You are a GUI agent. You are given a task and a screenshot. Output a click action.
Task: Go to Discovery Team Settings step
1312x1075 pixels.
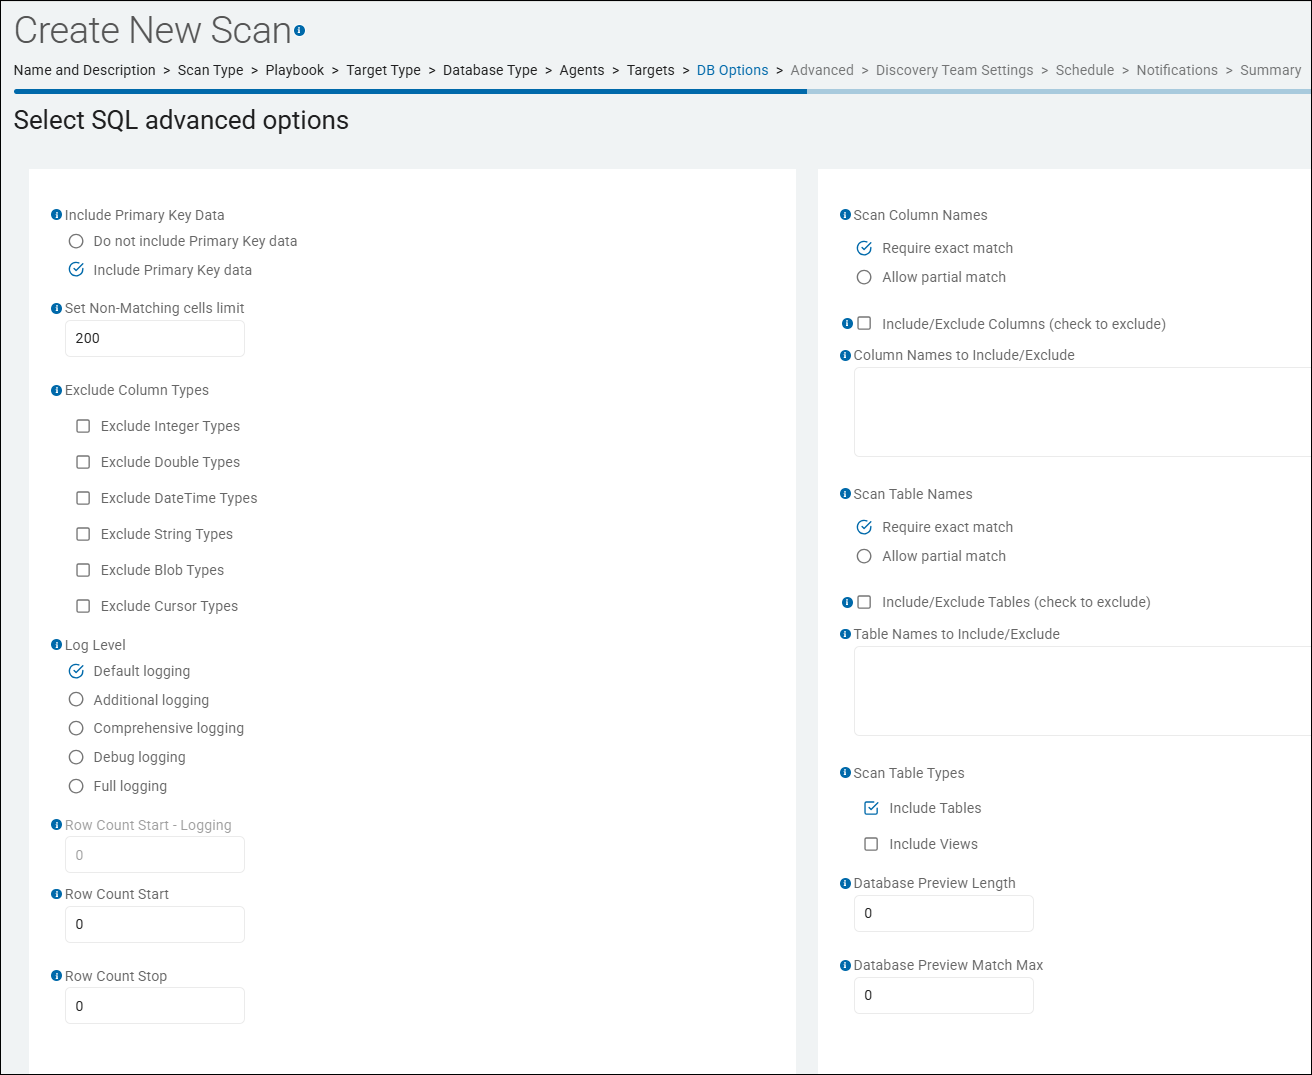click(955, 70)
